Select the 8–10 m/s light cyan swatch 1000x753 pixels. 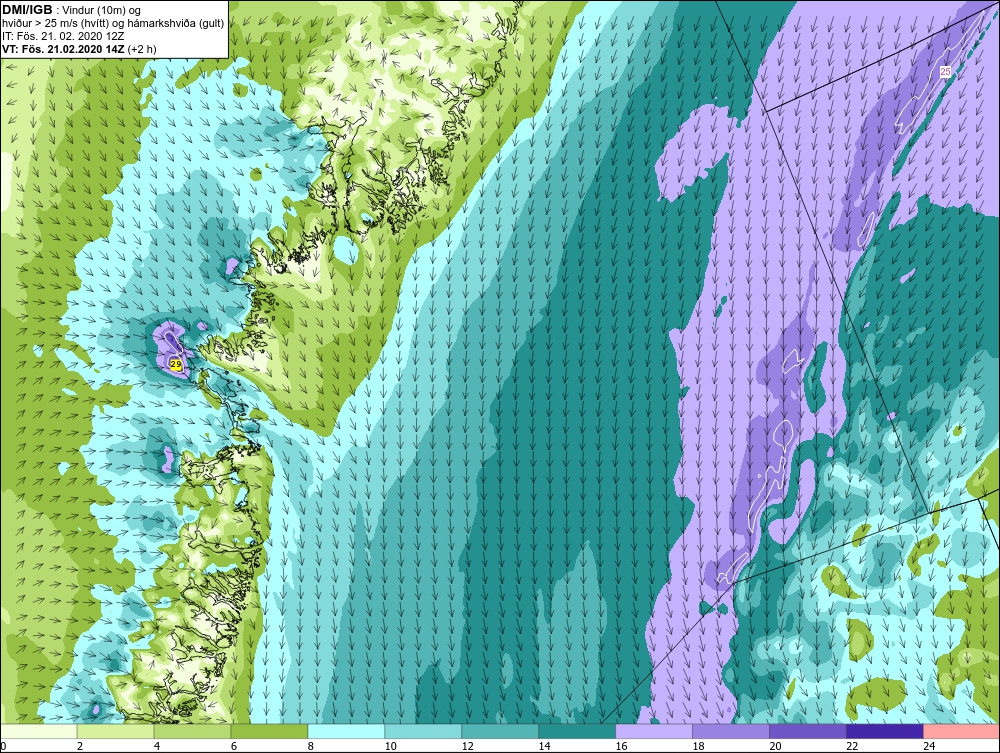[346, 731]
